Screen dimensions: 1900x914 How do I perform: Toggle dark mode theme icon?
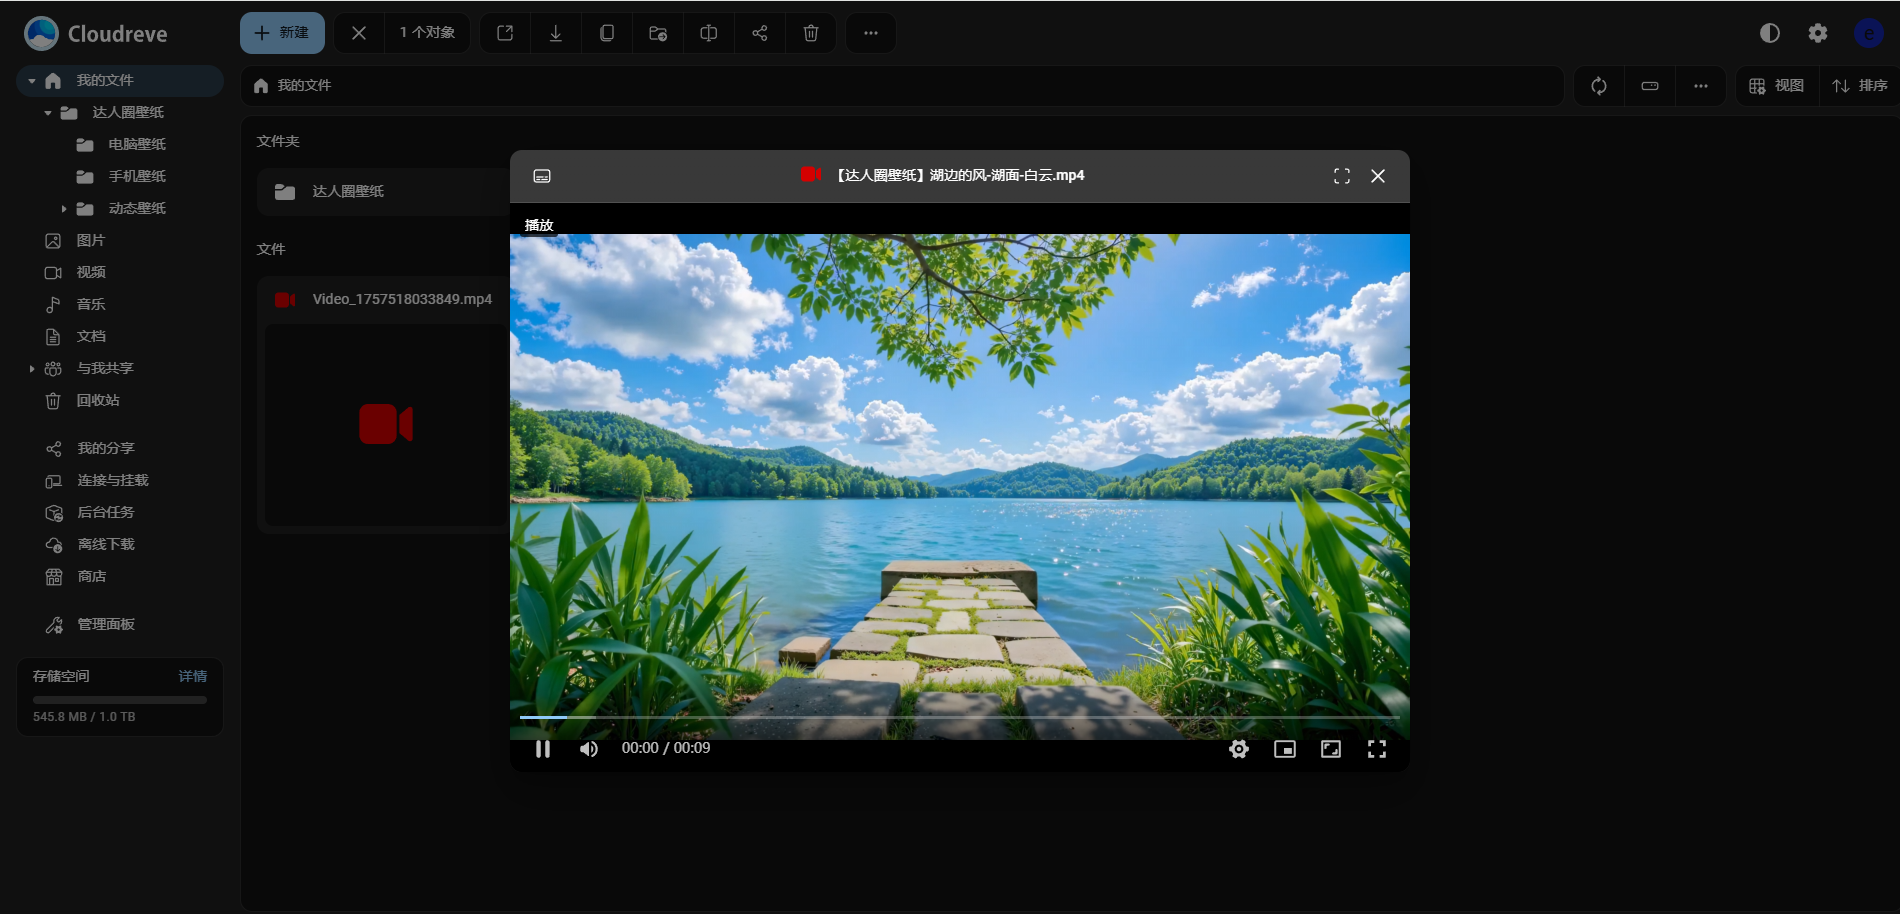[x=1769, y=33]
